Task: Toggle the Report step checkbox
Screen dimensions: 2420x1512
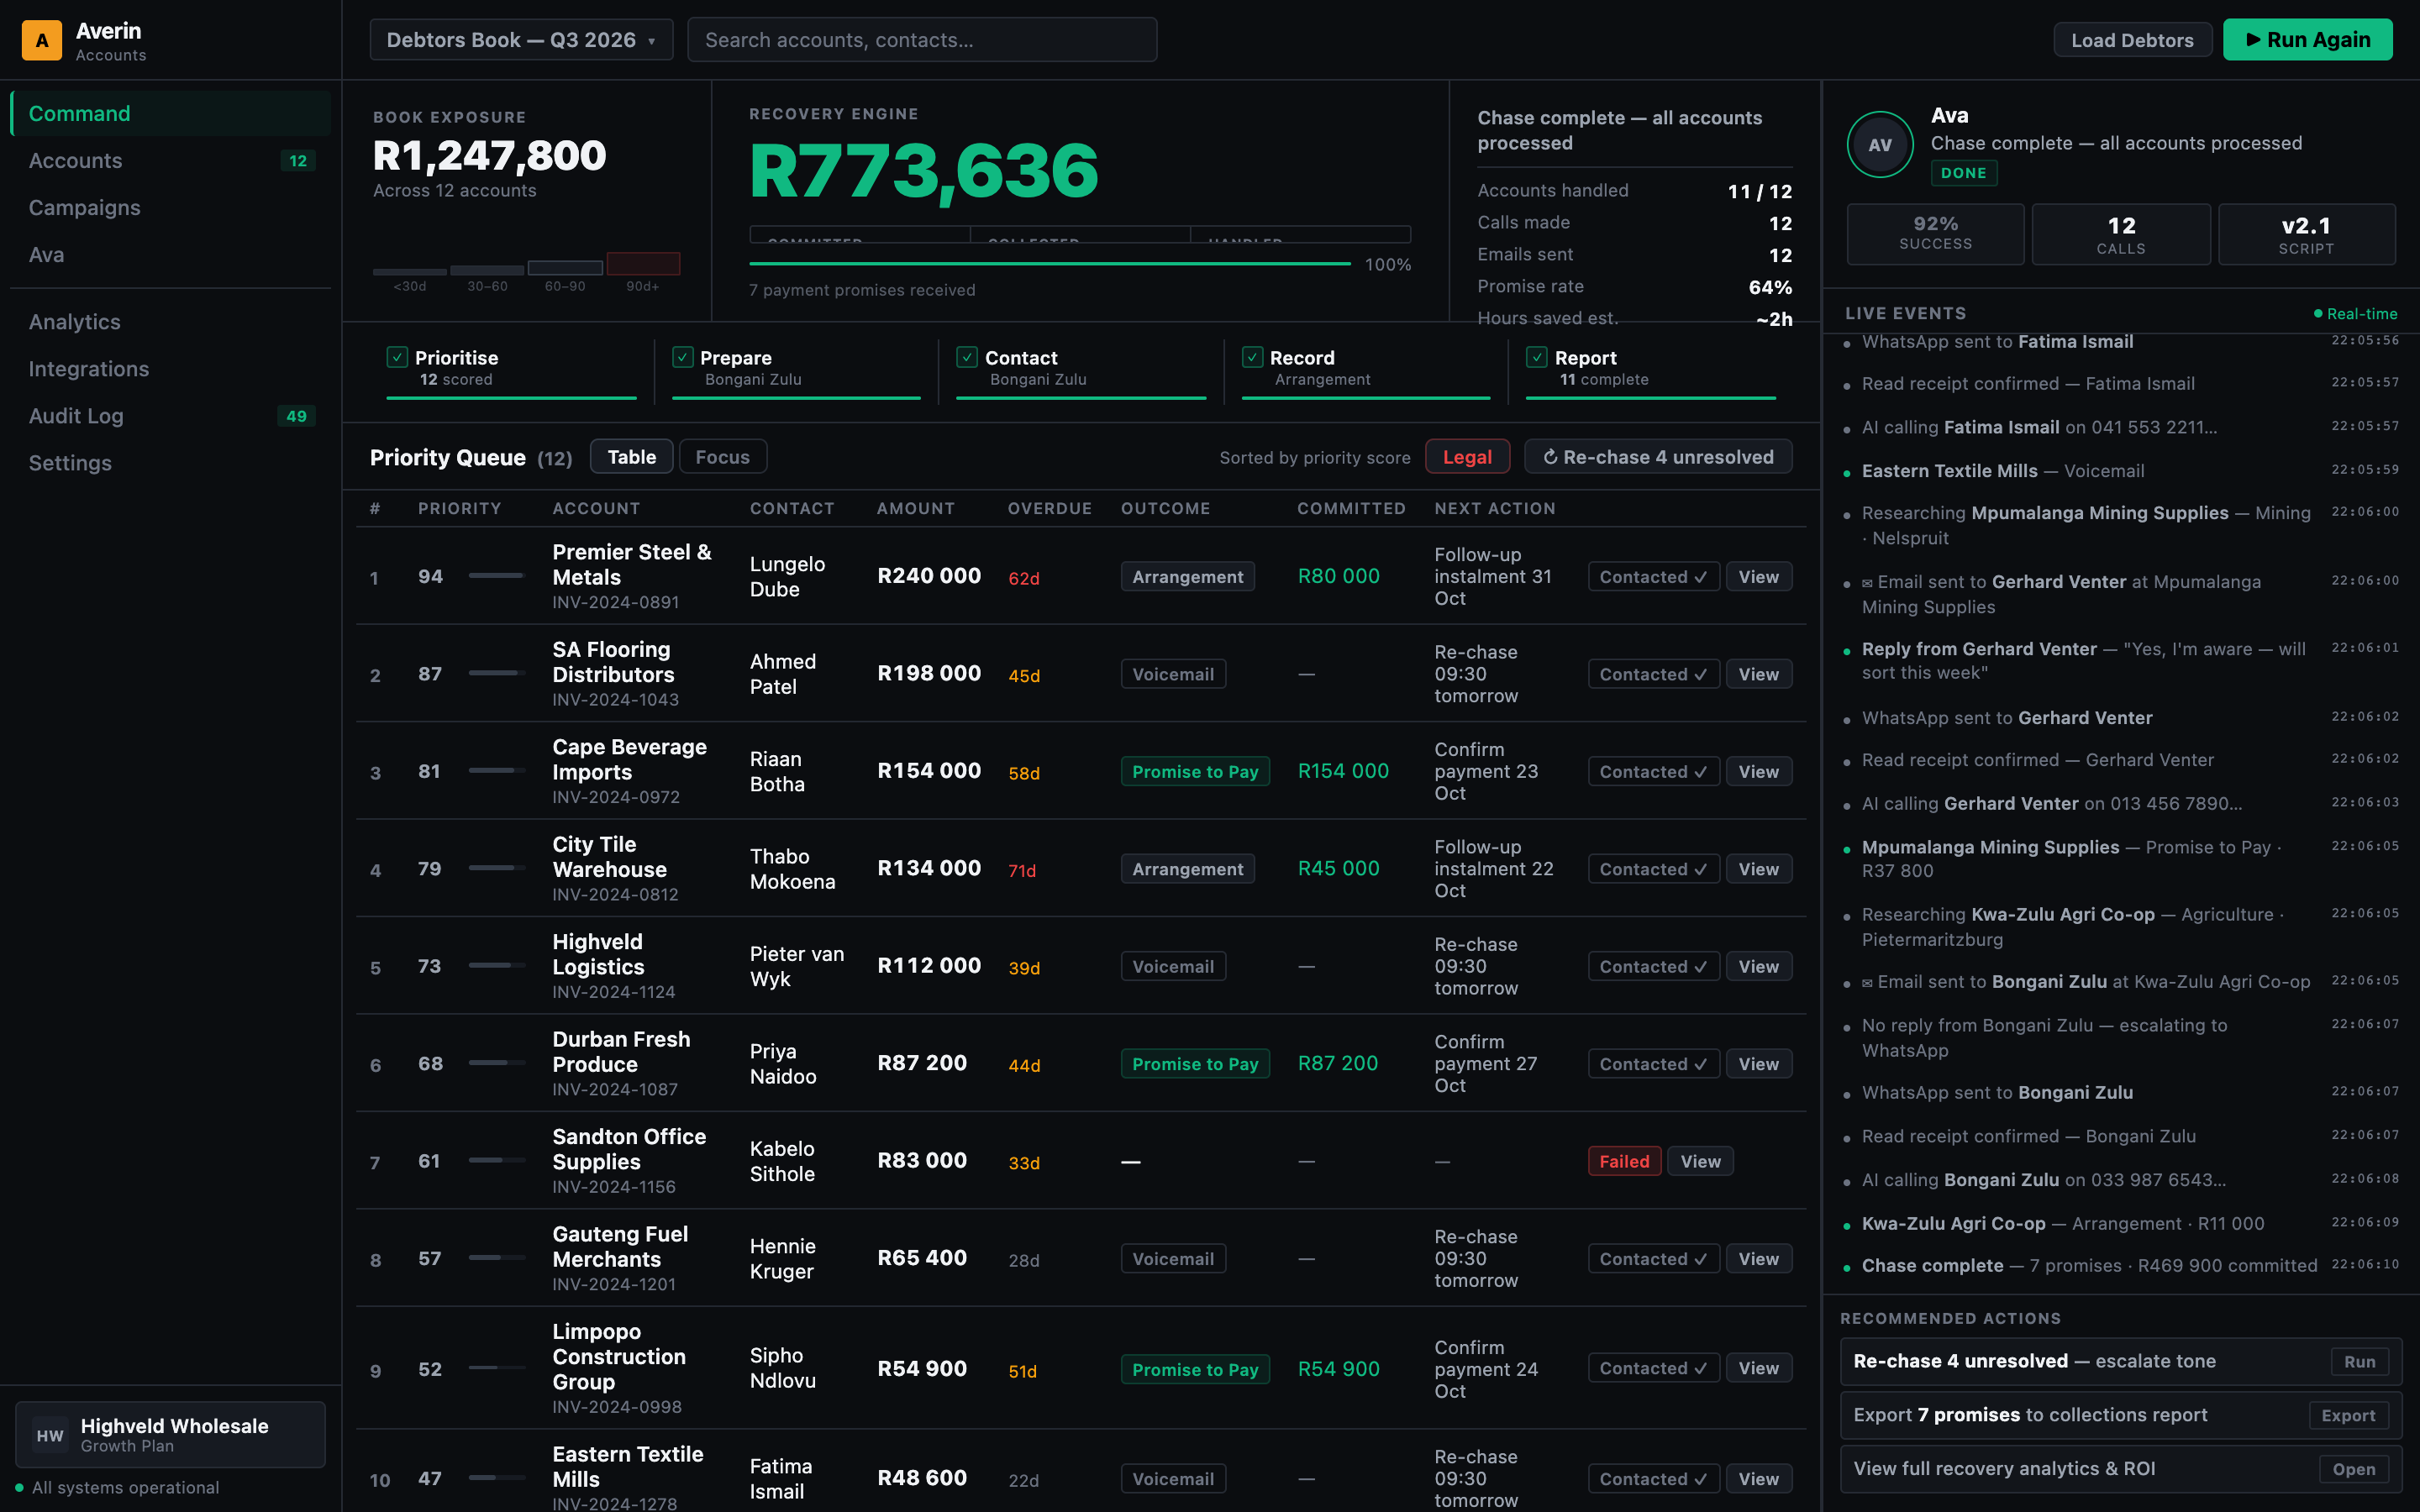Action: pos(1537,357)
